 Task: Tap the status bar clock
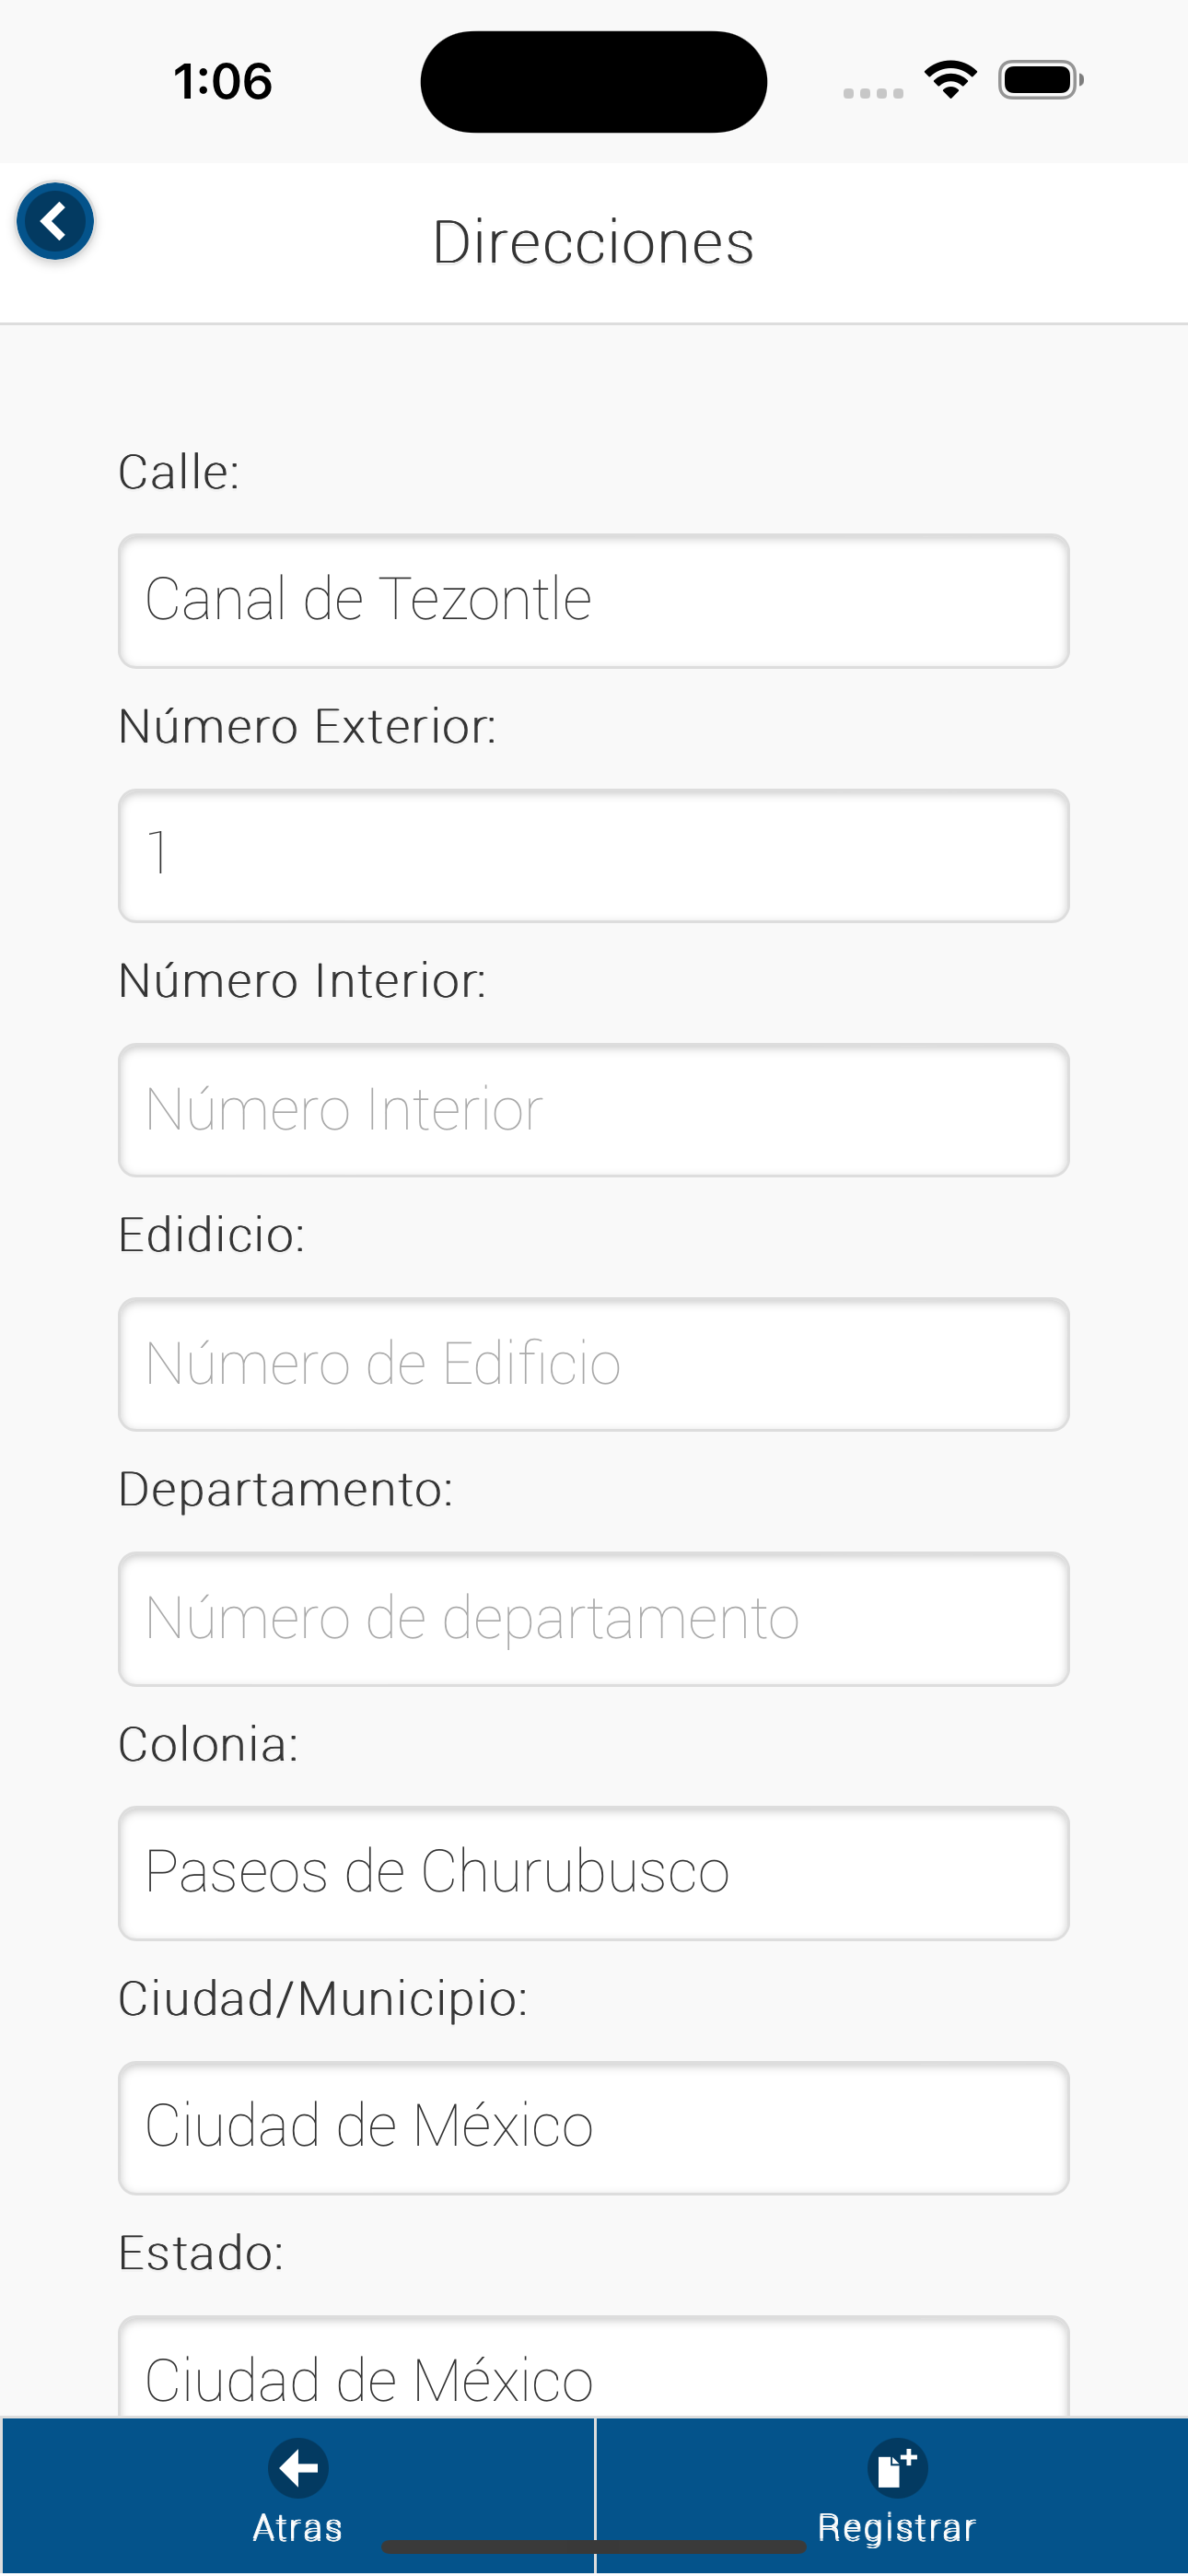pyautogui.click(x=222, y=81)
